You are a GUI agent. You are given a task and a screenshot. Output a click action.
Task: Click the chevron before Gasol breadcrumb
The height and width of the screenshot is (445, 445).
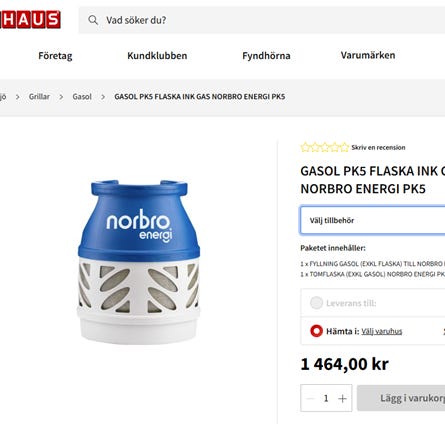pyautogui.click(x=61, y=97)
